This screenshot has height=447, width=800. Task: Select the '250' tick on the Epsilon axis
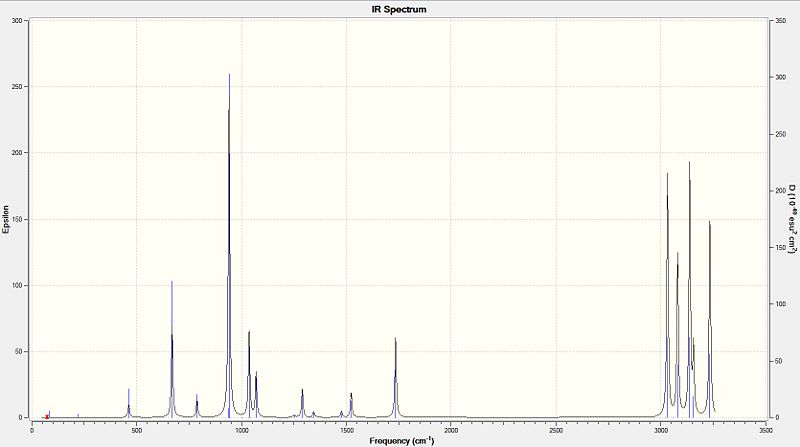tap(17, 87)
